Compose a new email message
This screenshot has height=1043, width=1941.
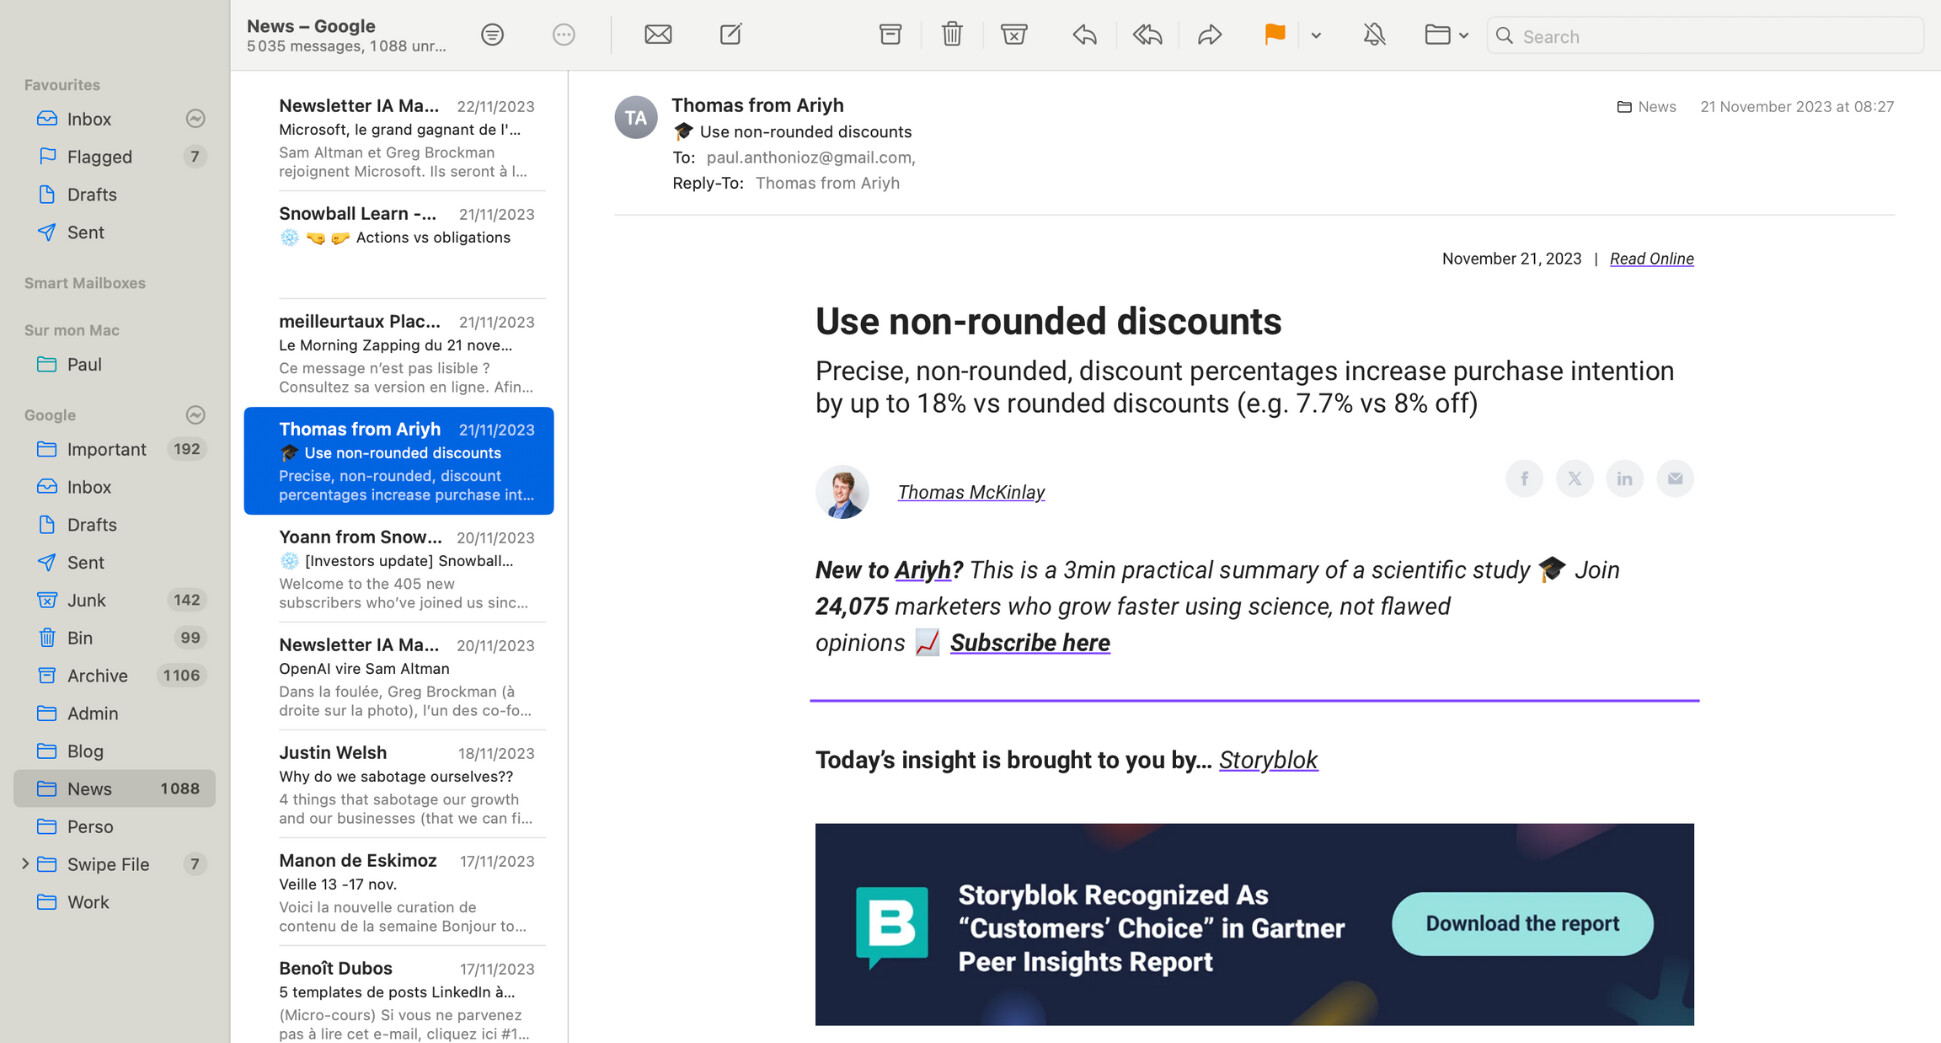tap(730, 34)
